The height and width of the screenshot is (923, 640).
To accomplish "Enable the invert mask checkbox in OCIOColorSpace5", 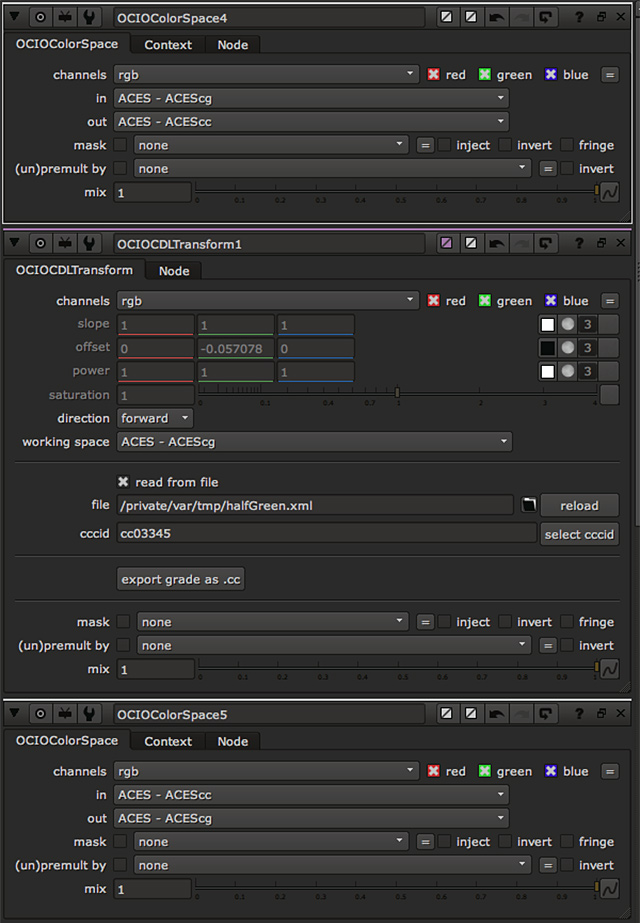I will tap(505, 842).
